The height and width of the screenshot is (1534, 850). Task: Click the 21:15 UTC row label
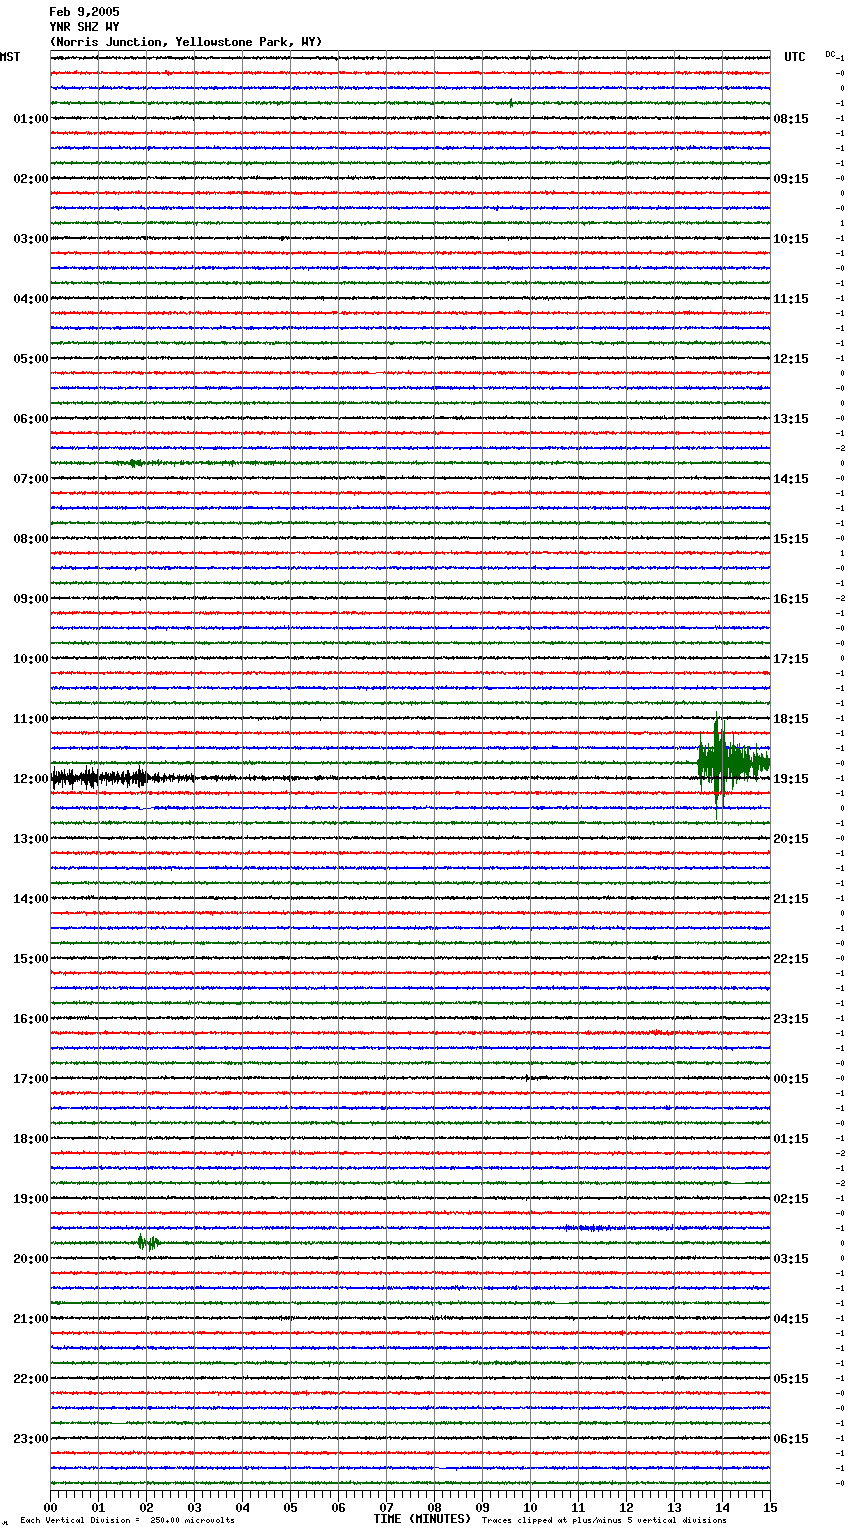coord(791,899)
